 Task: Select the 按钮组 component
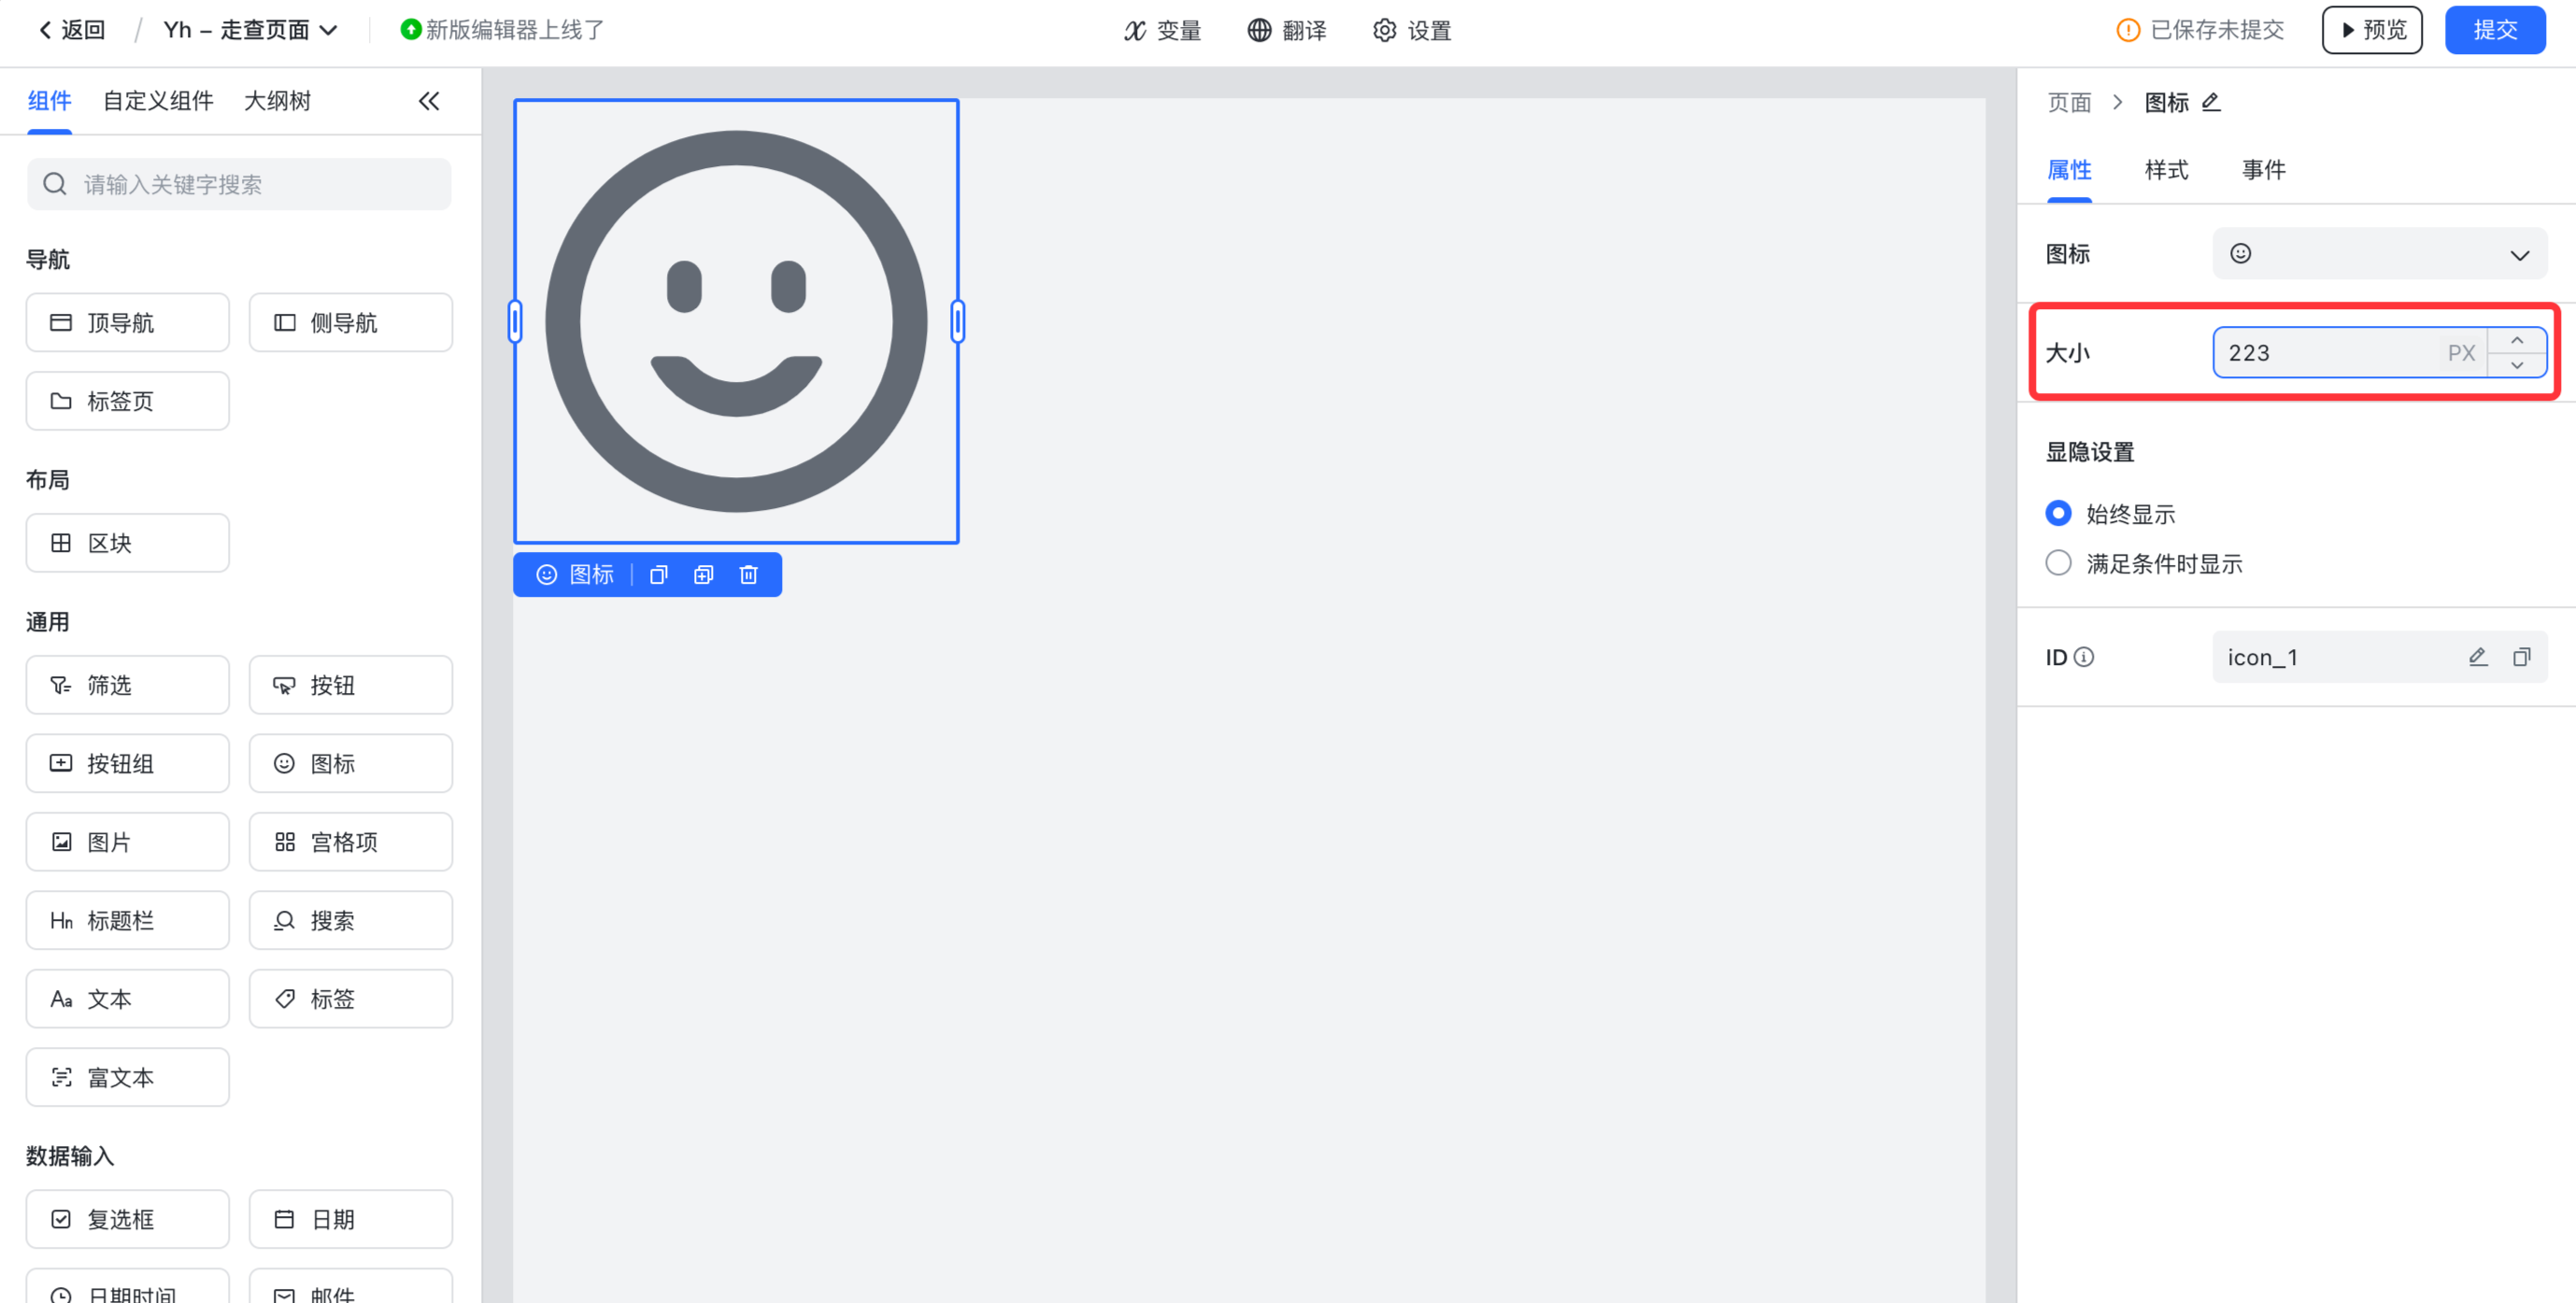127,763
